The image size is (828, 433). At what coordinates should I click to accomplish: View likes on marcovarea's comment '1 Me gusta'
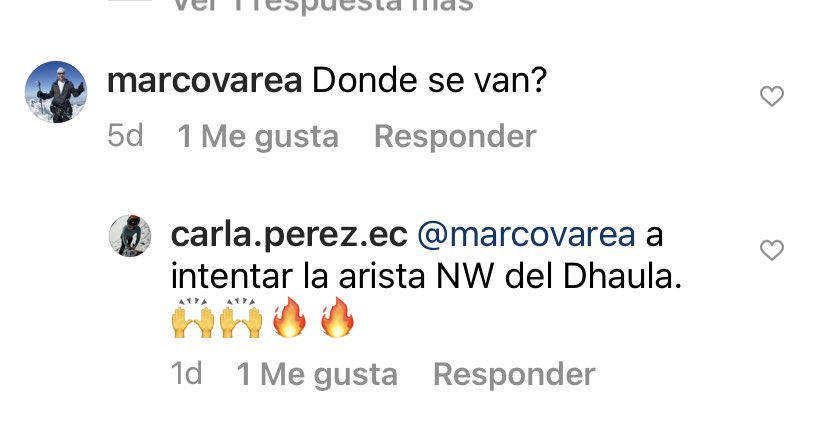[258, 137]
